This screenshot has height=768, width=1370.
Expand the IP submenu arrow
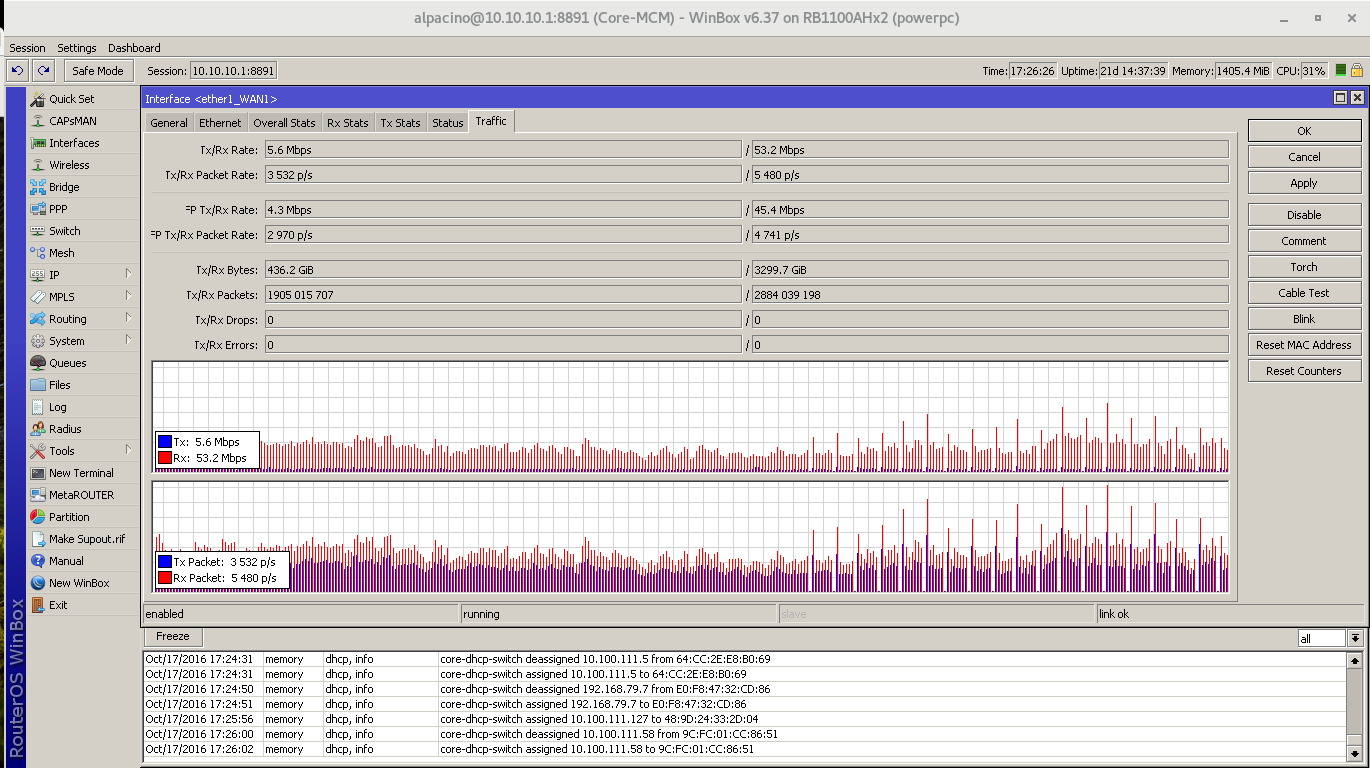128,274
